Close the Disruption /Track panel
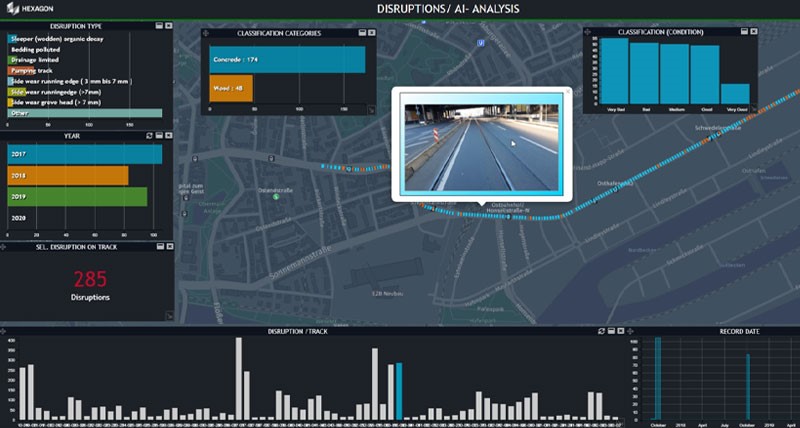 [x=620, y=331]
